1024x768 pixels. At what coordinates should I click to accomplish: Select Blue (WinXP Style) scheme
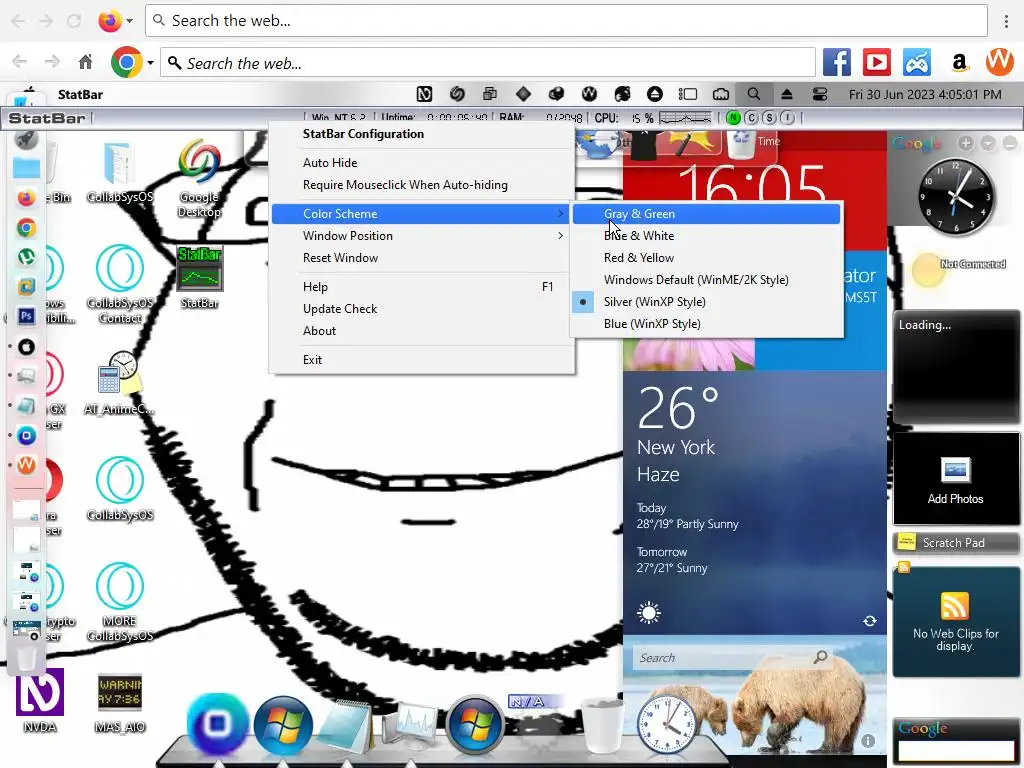706,324
